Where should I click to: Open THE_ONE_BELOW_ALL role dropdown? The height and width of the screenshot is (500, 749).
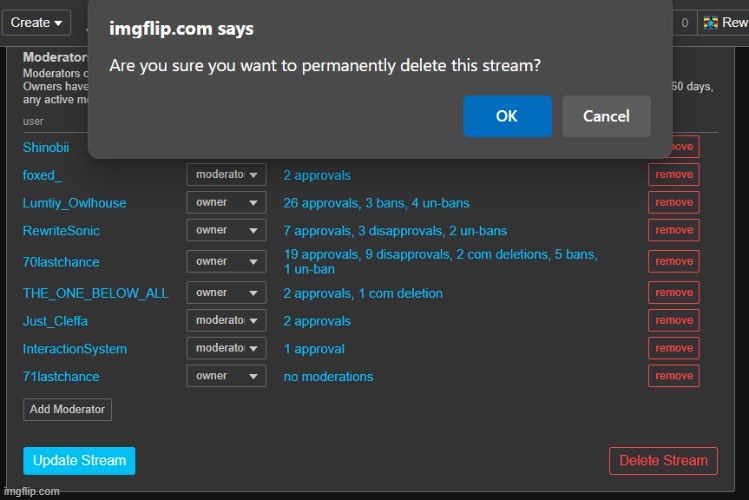click(226, 292)
